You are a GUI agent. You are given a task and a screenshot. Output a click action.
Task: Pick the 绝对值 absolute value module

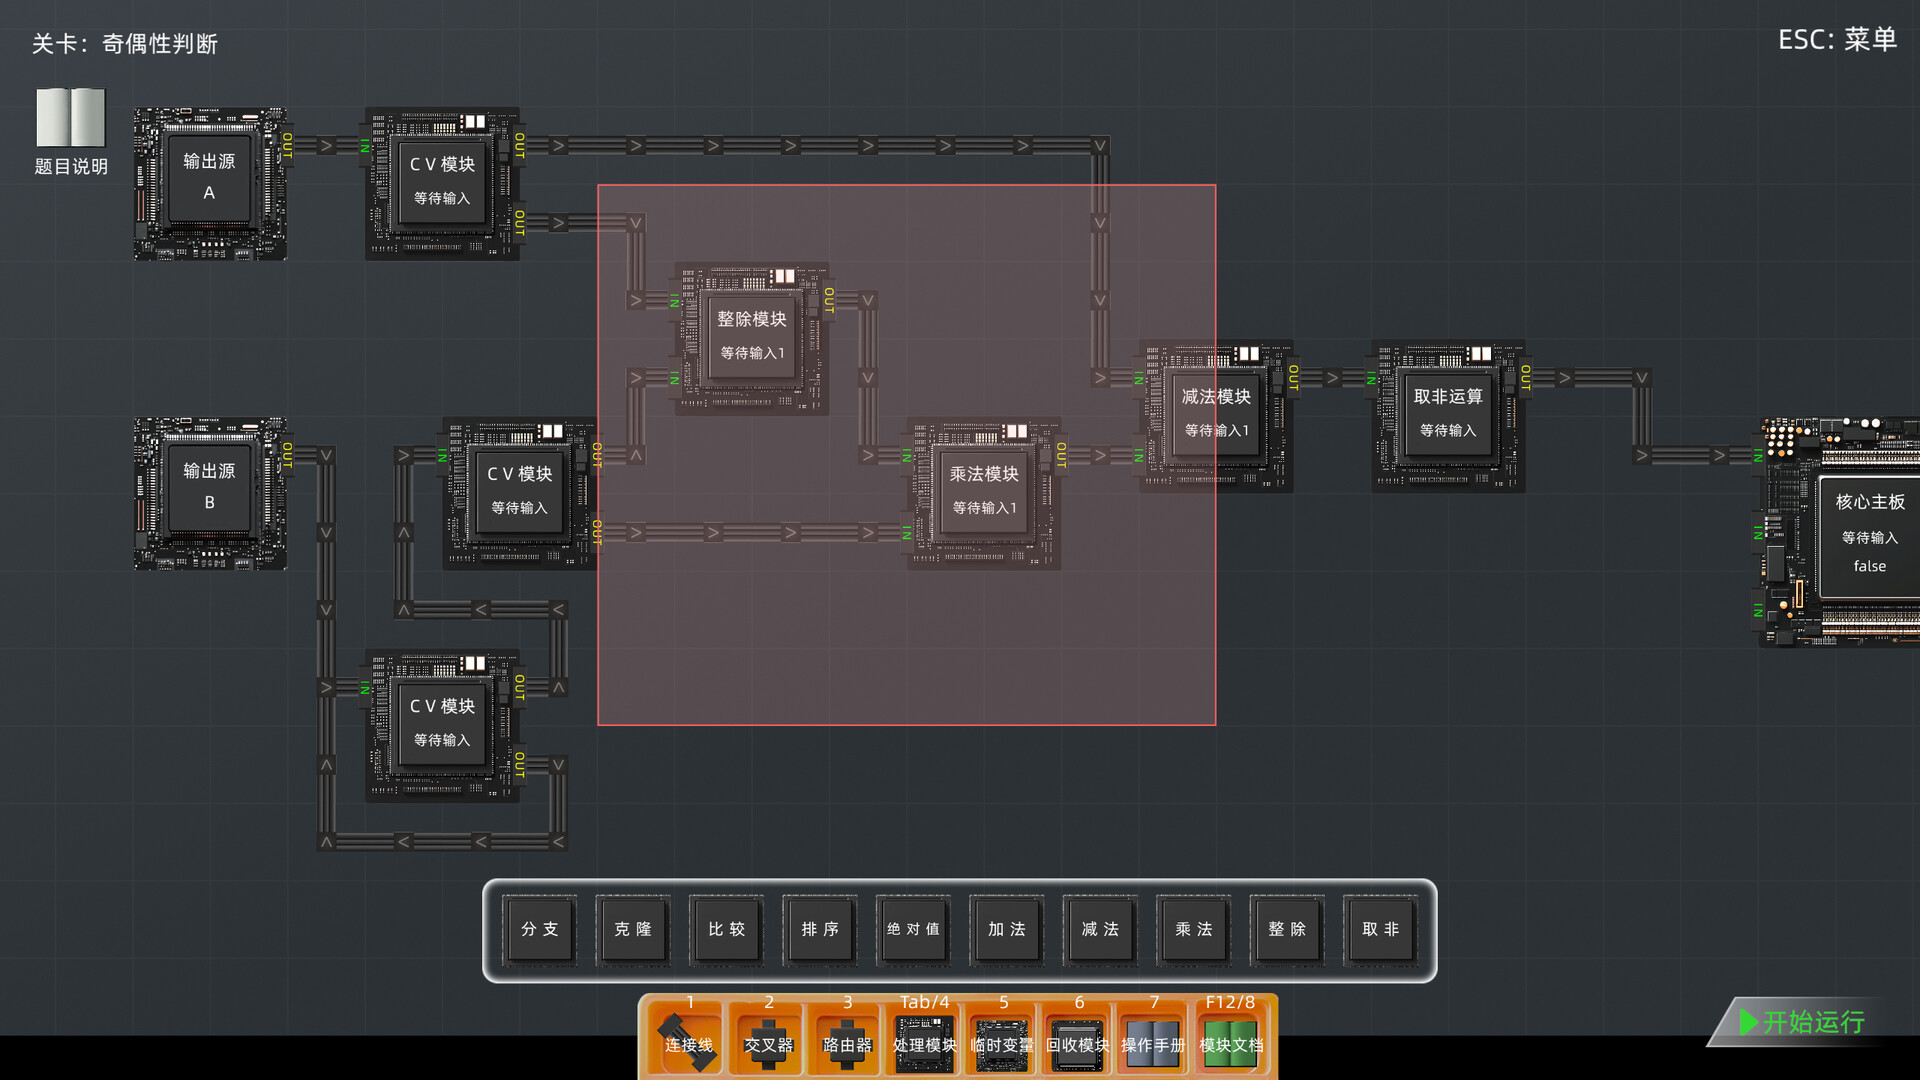click(x=913, y=930)
